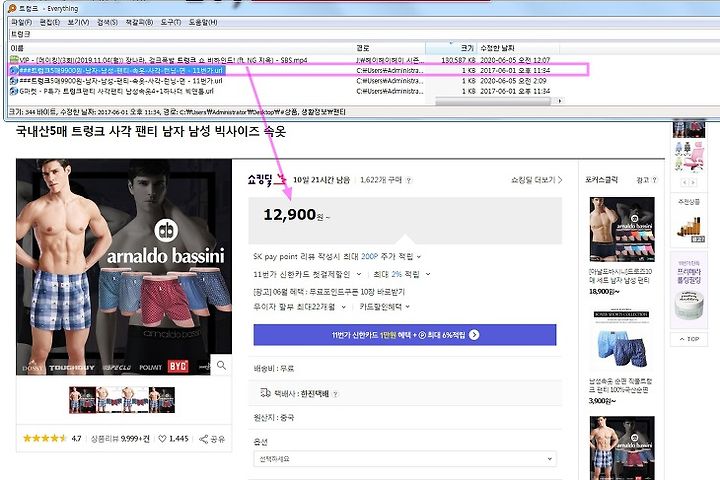Click the help icon beside 한진택배
This screenshot has width=720, height=480.
point(335,394)
